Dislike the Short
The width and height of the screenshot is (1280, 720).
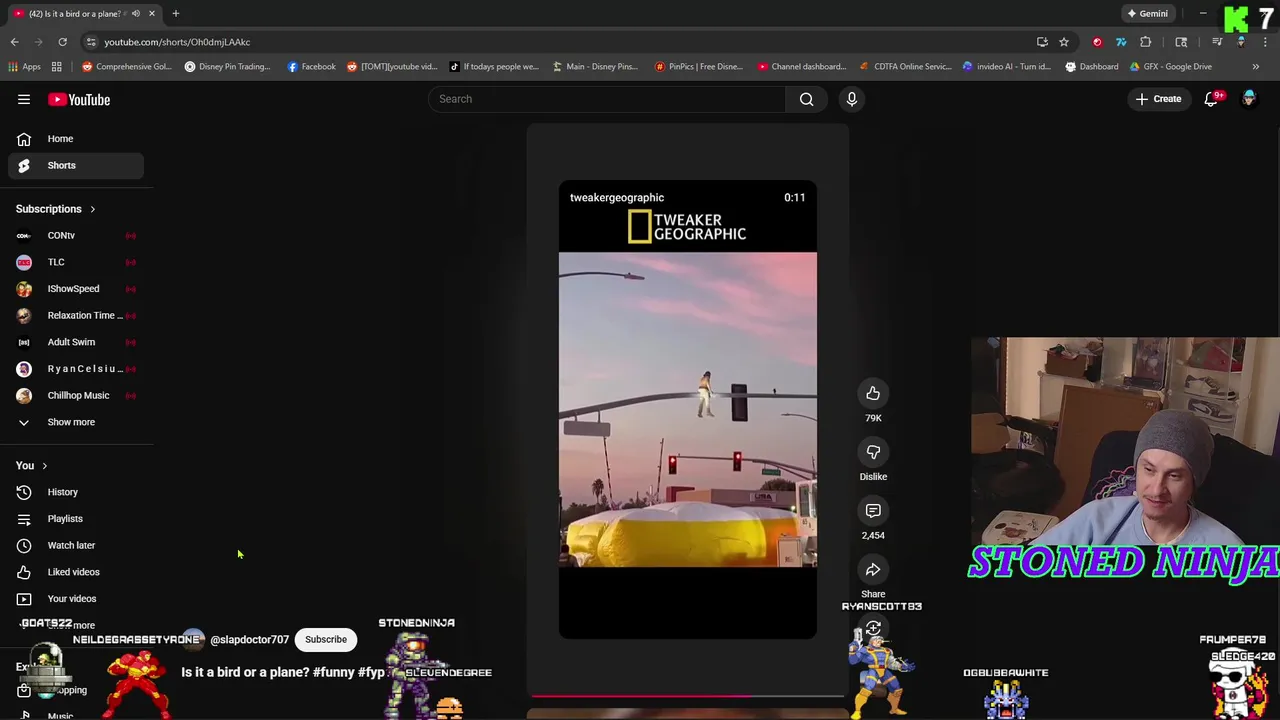tap(873, 452)
